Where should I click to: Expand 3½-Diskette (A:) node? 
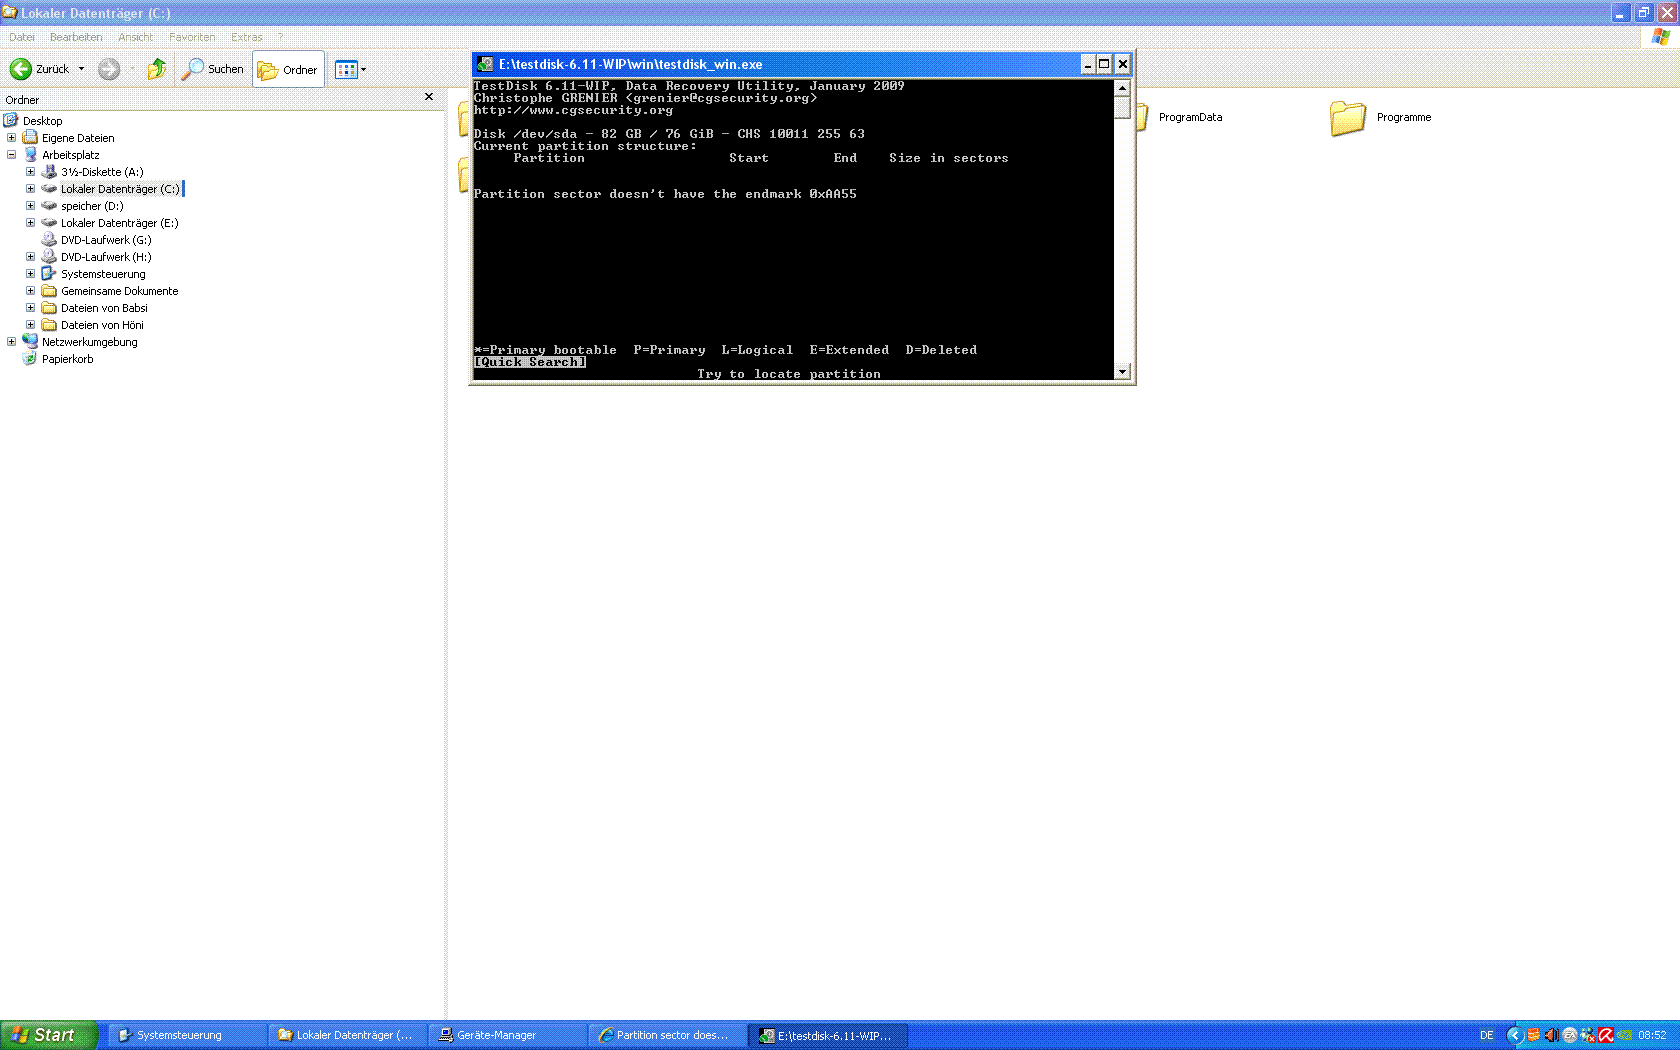tap(30, 172)
